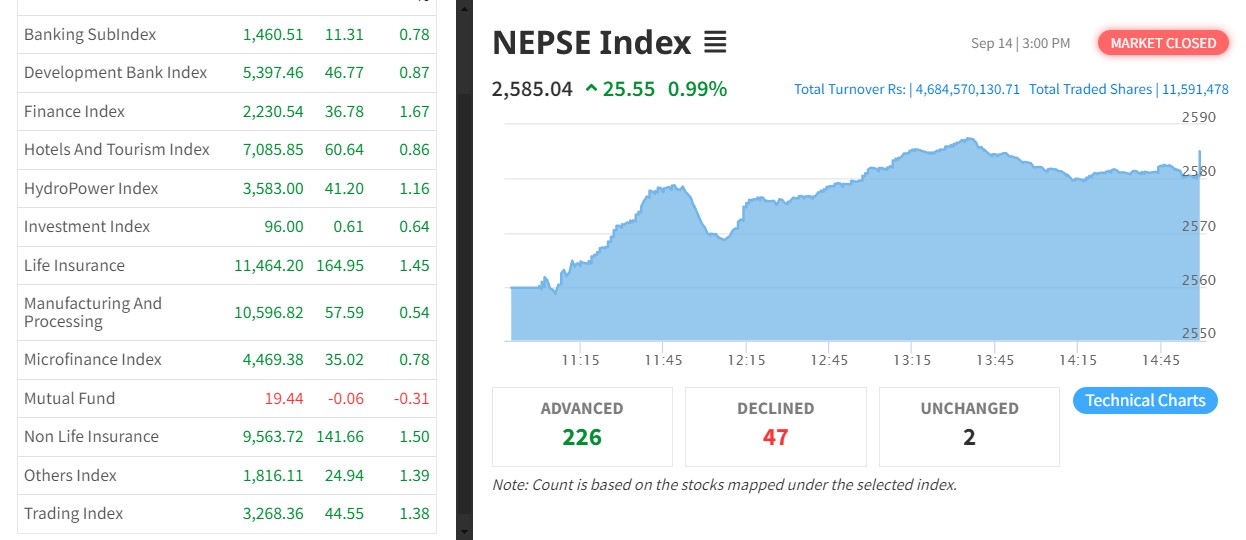The height and width of the screenshot is (540, 1246).
Task: Click the scrollbar down arrow
Action: pos(464,530)
